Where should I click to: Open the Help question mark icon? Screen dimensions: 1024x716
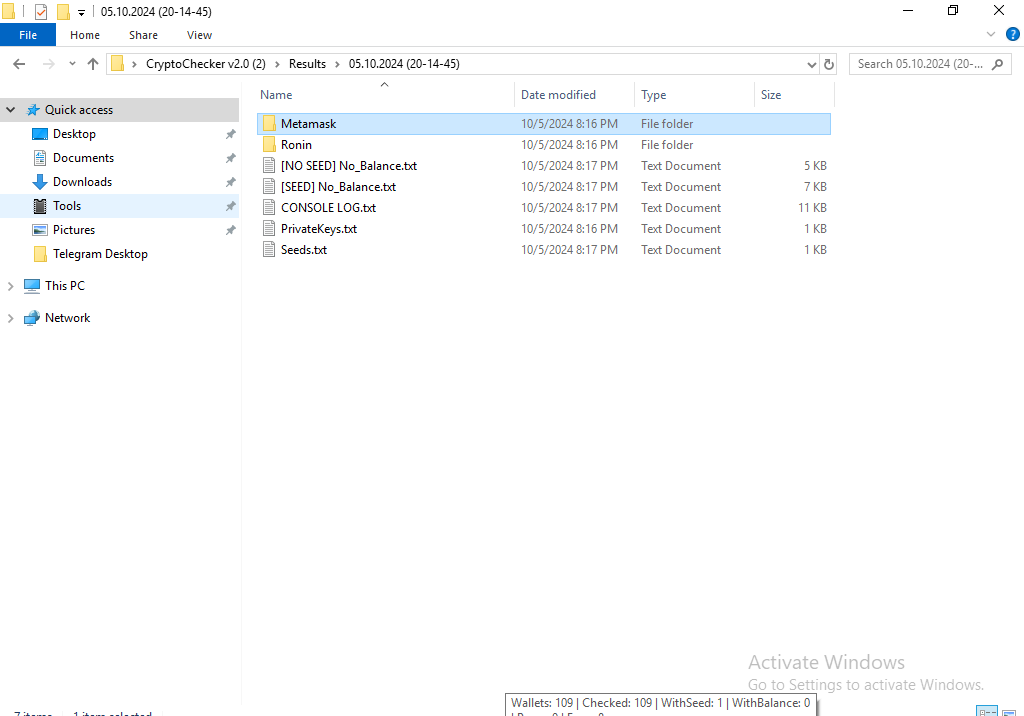[x=1012, y=34]
